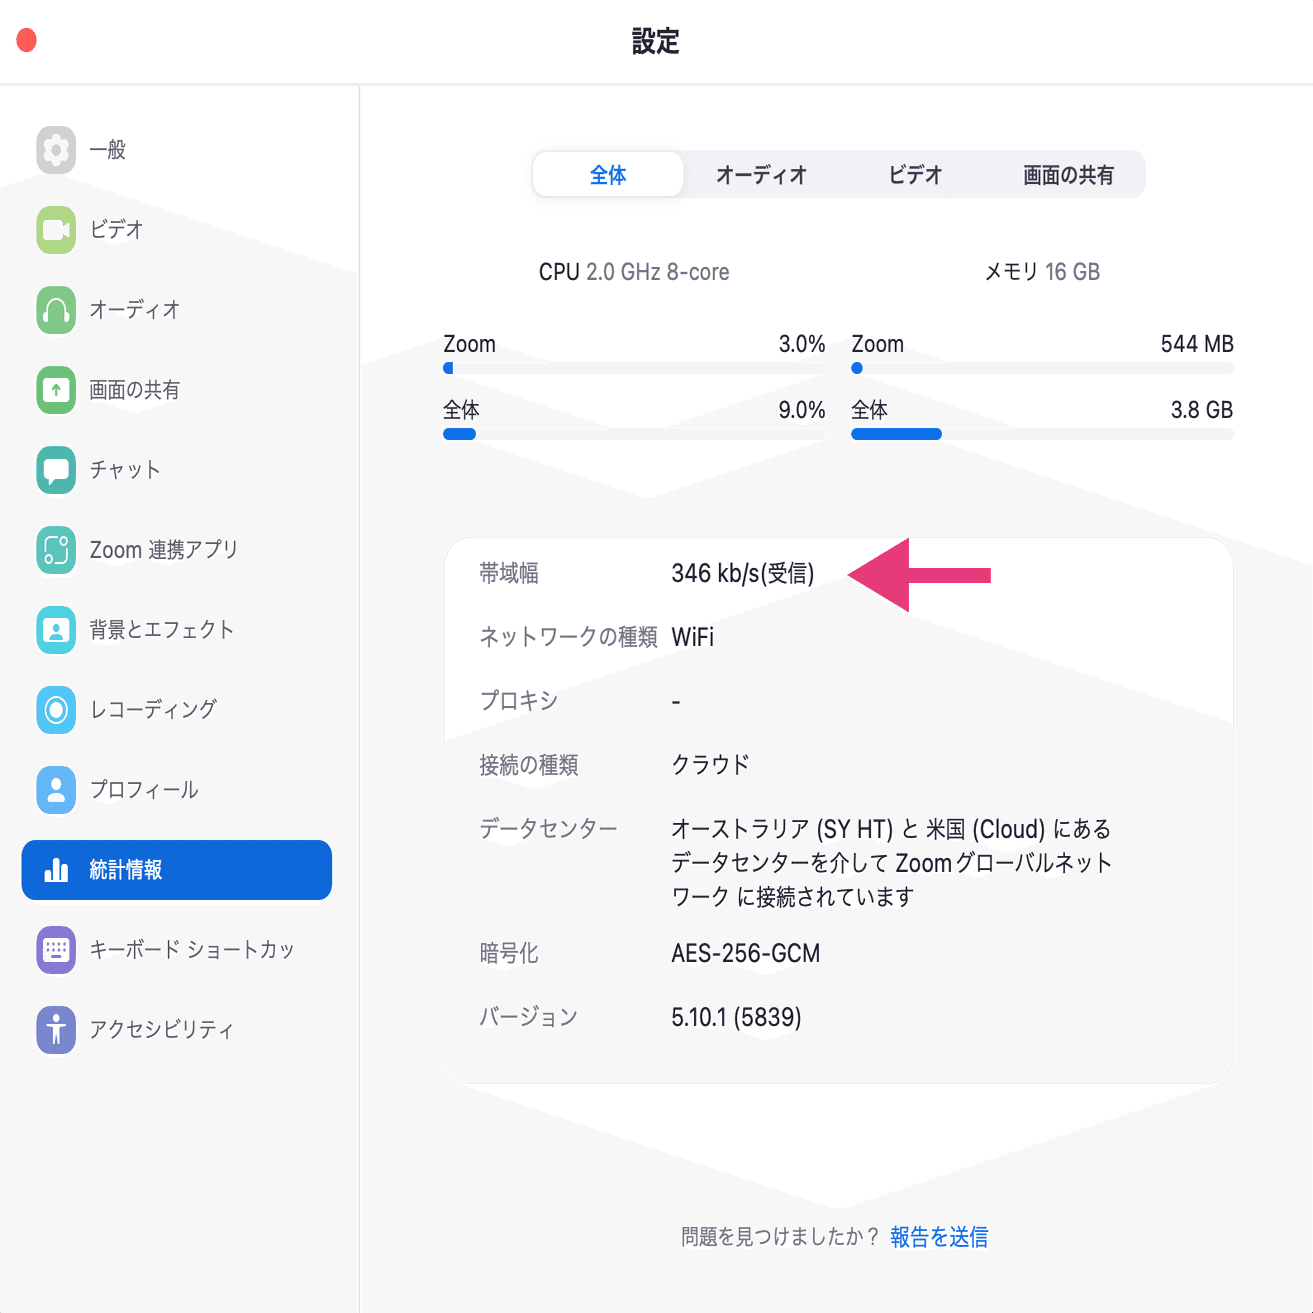1313x1313 pixels.
Task: Switch to the 全体 tab
Action: (608, 175)
